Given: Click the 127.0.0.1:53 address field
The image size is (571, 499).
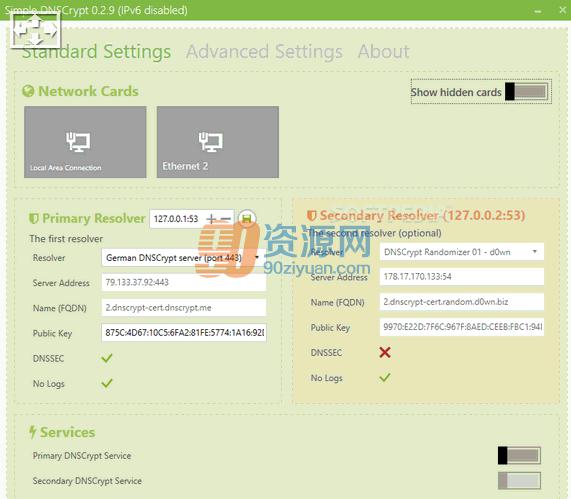Looking at the screenshot, I should [177, 219].
